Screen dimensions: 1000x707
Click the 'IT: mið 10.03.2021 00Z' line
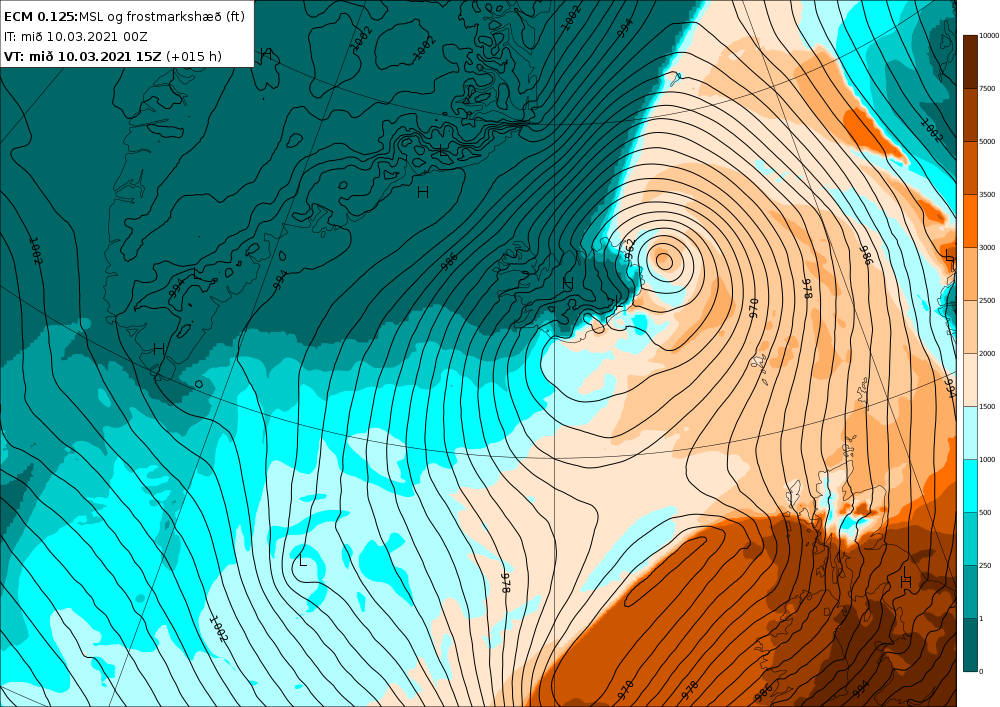coord(76,36)
